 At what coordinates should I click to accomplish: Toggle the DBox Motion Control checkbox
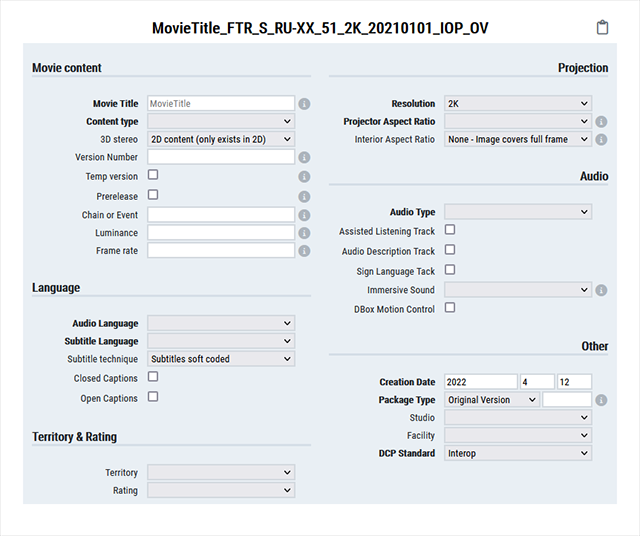pos(450,308)
